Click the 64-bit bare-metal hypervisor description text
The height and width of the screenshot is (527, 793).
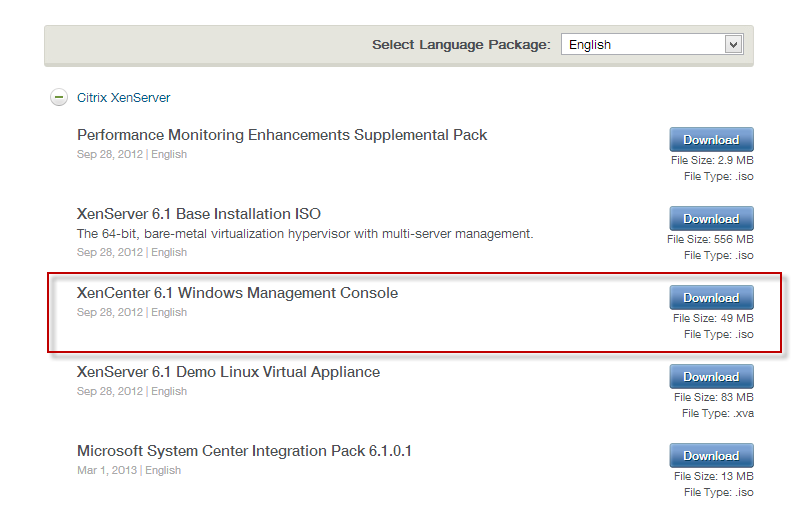pyautogui.click(x=305, y=234)
